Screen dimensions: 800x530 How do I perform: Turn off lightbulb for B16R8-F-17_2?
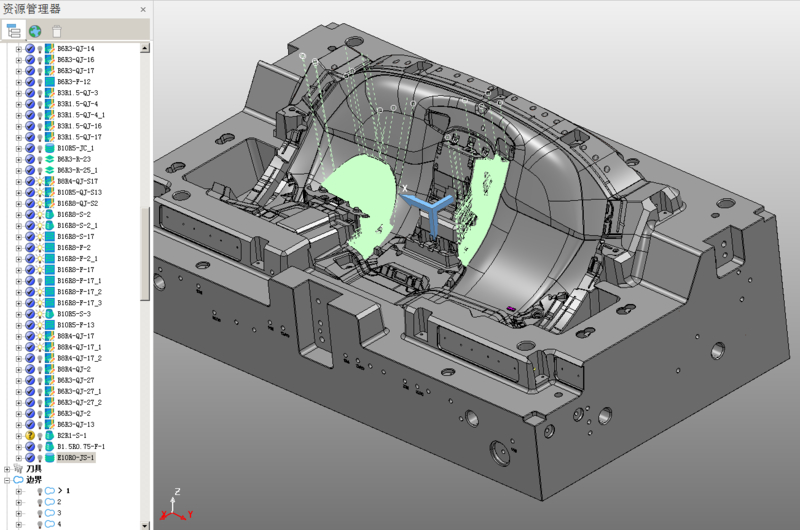point(40,292)
